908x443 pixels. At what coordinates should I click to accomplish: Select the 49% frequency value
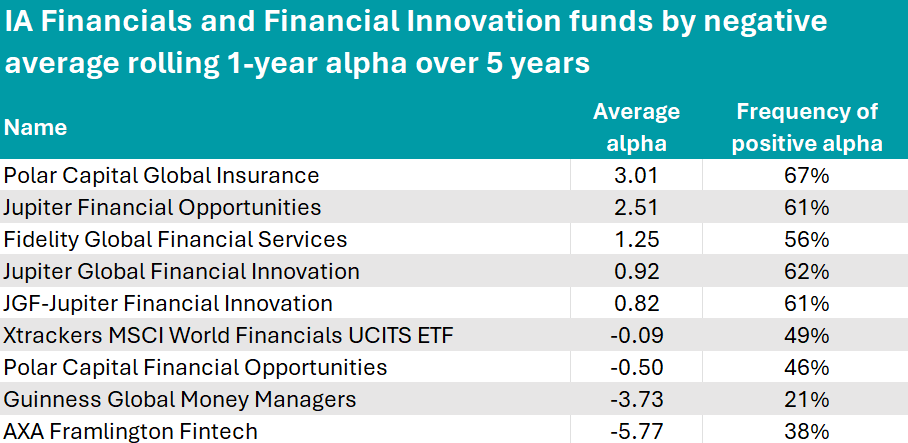tap(806, 335)
